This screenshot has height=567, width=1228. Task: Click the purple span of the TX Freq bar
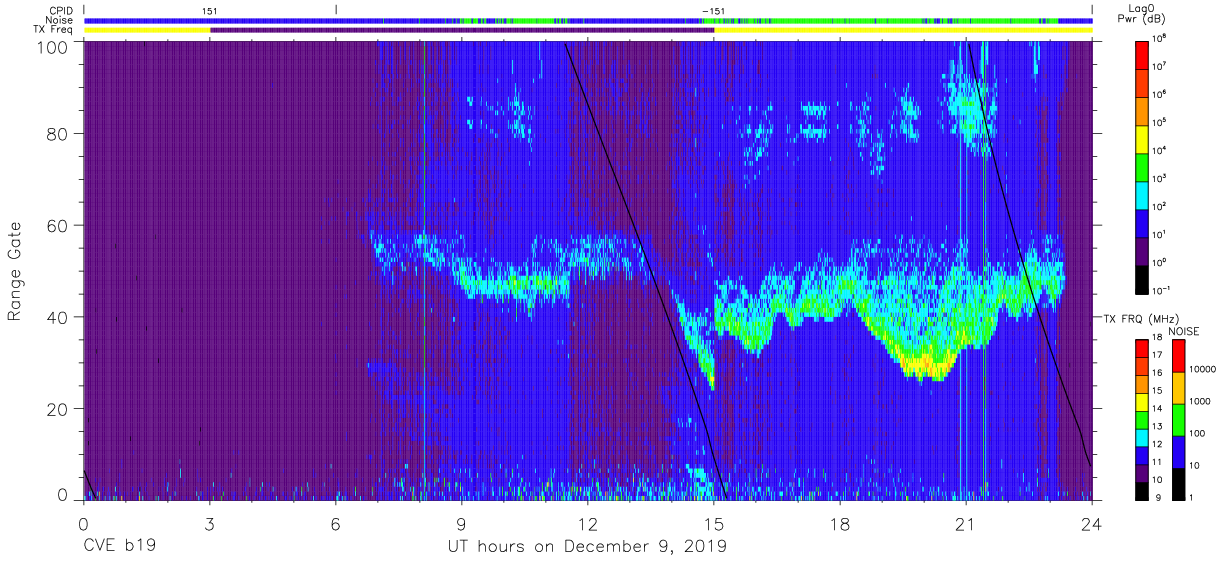462,30
